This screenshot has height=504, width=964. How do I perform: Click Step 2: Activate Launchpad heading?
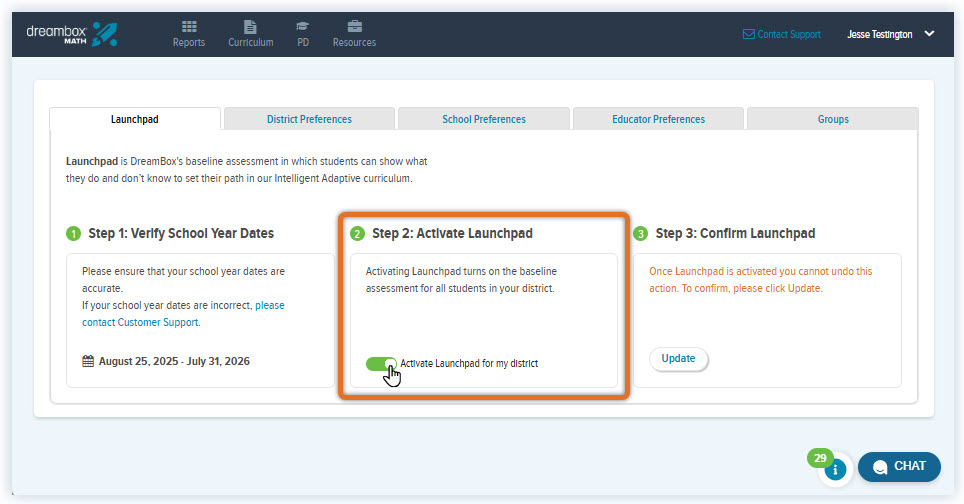(452, 234)
